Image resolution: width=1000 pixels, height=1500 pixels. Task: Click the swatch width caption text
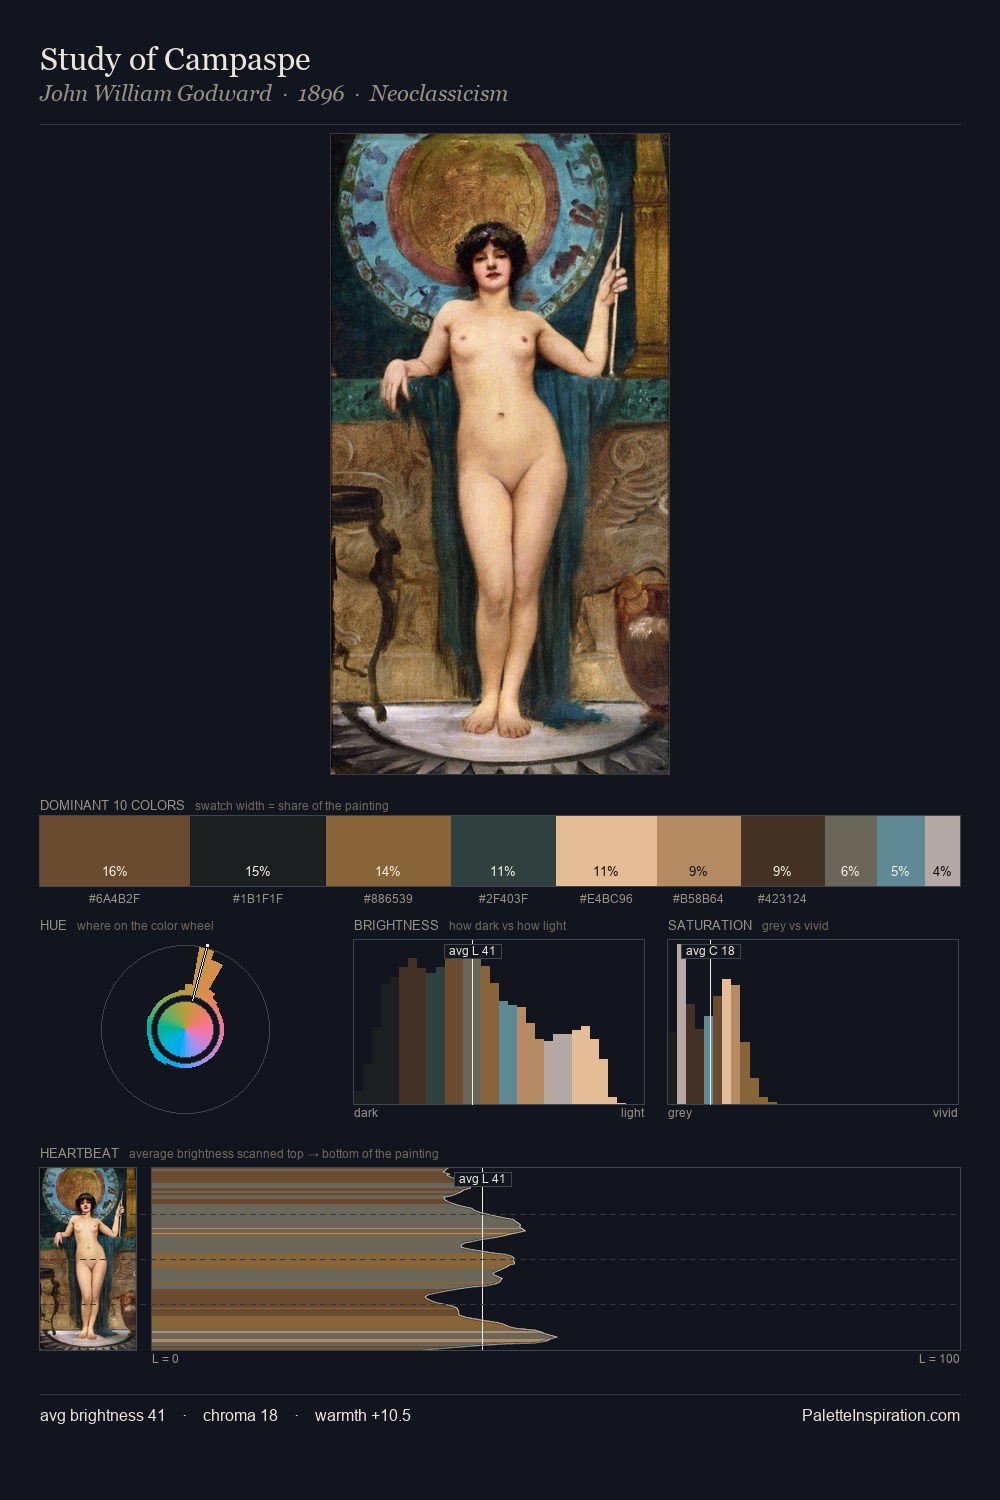292,806
